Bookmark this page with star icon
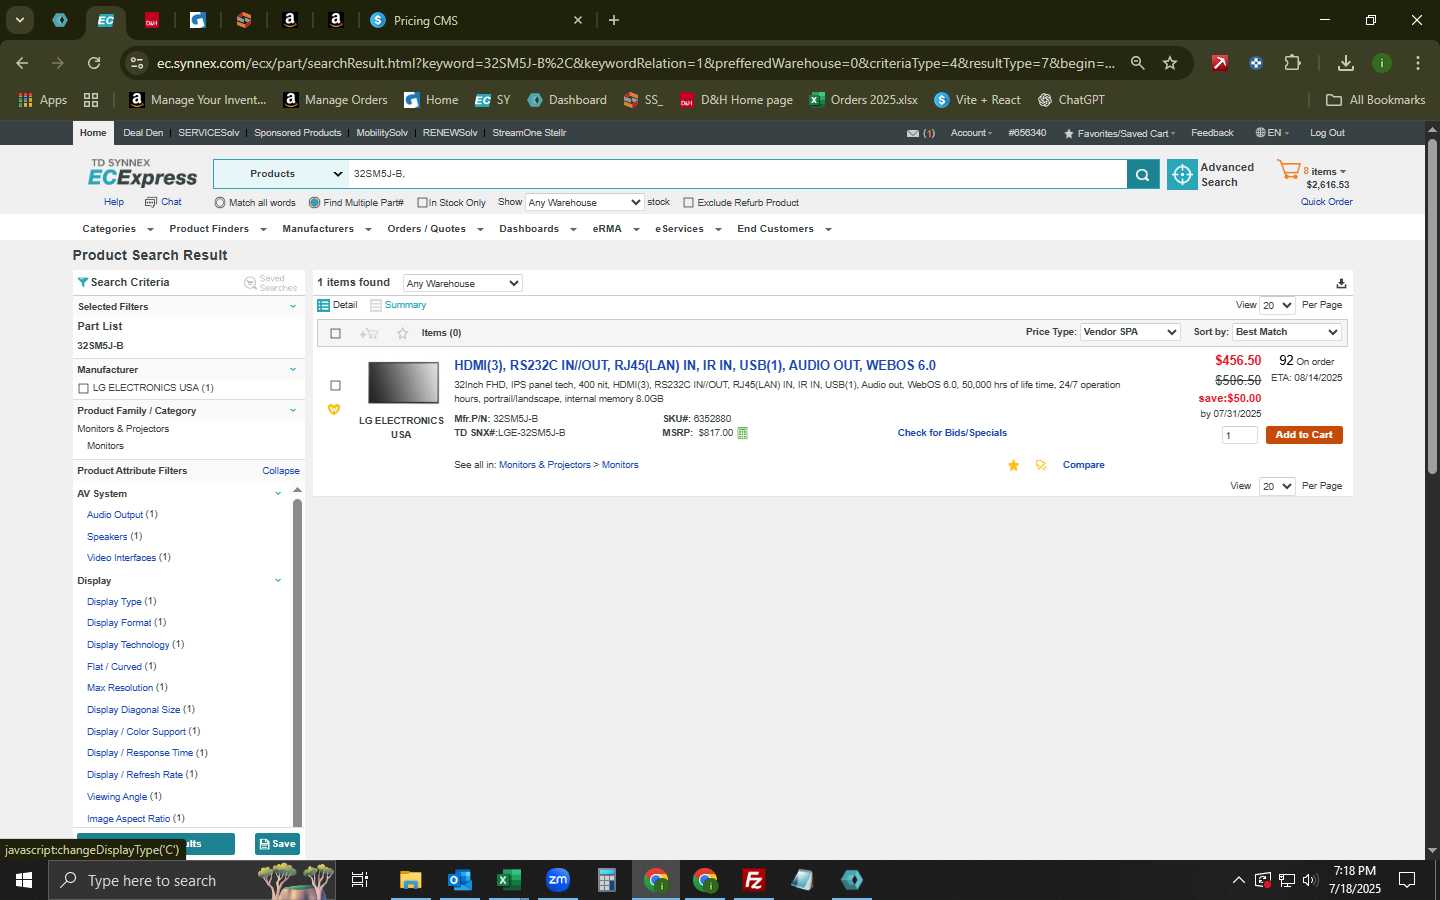 (x=1170, y=63)
